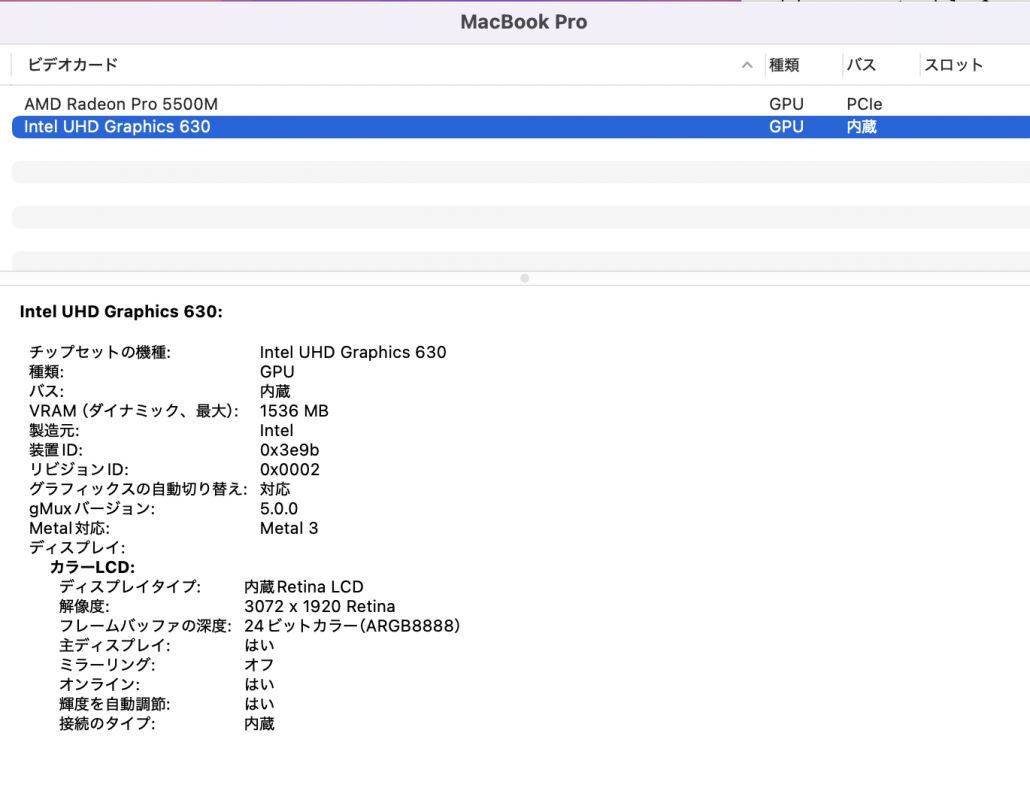Click the 内蔵 bus value of Intel row
1030x800 pixels.
point(862,127)
